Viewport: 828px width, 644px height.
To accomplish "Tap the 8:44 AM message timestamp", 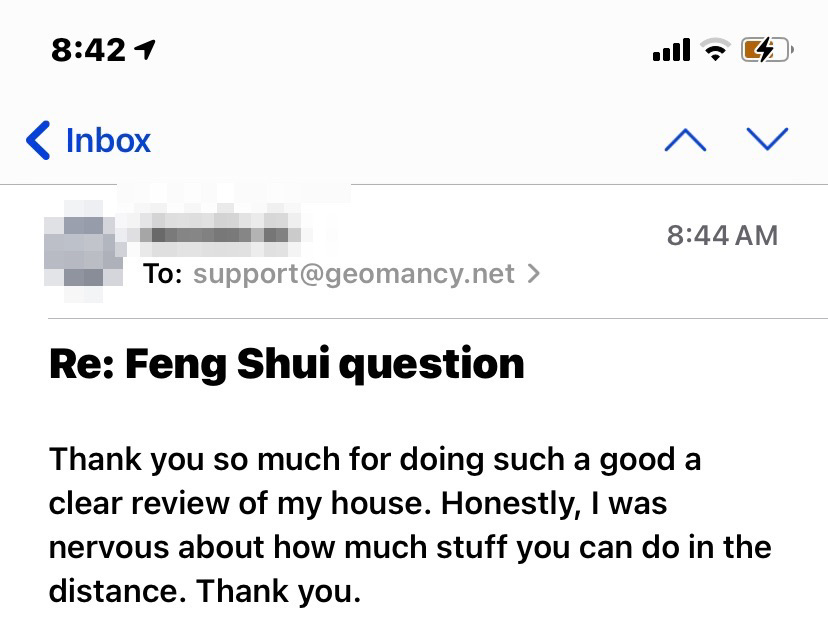I will click(721, 235).
